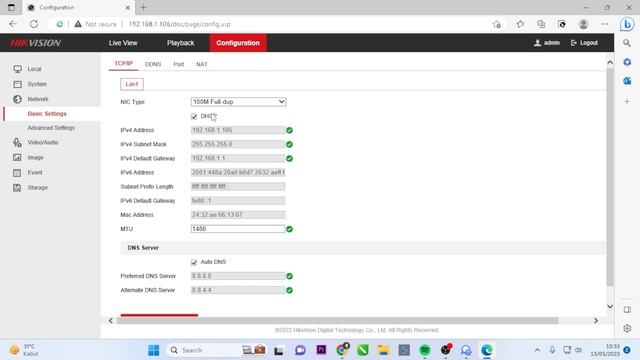640x360 pixels.
Task: Close the Configuration browser tab
Action: coord(127,7)
